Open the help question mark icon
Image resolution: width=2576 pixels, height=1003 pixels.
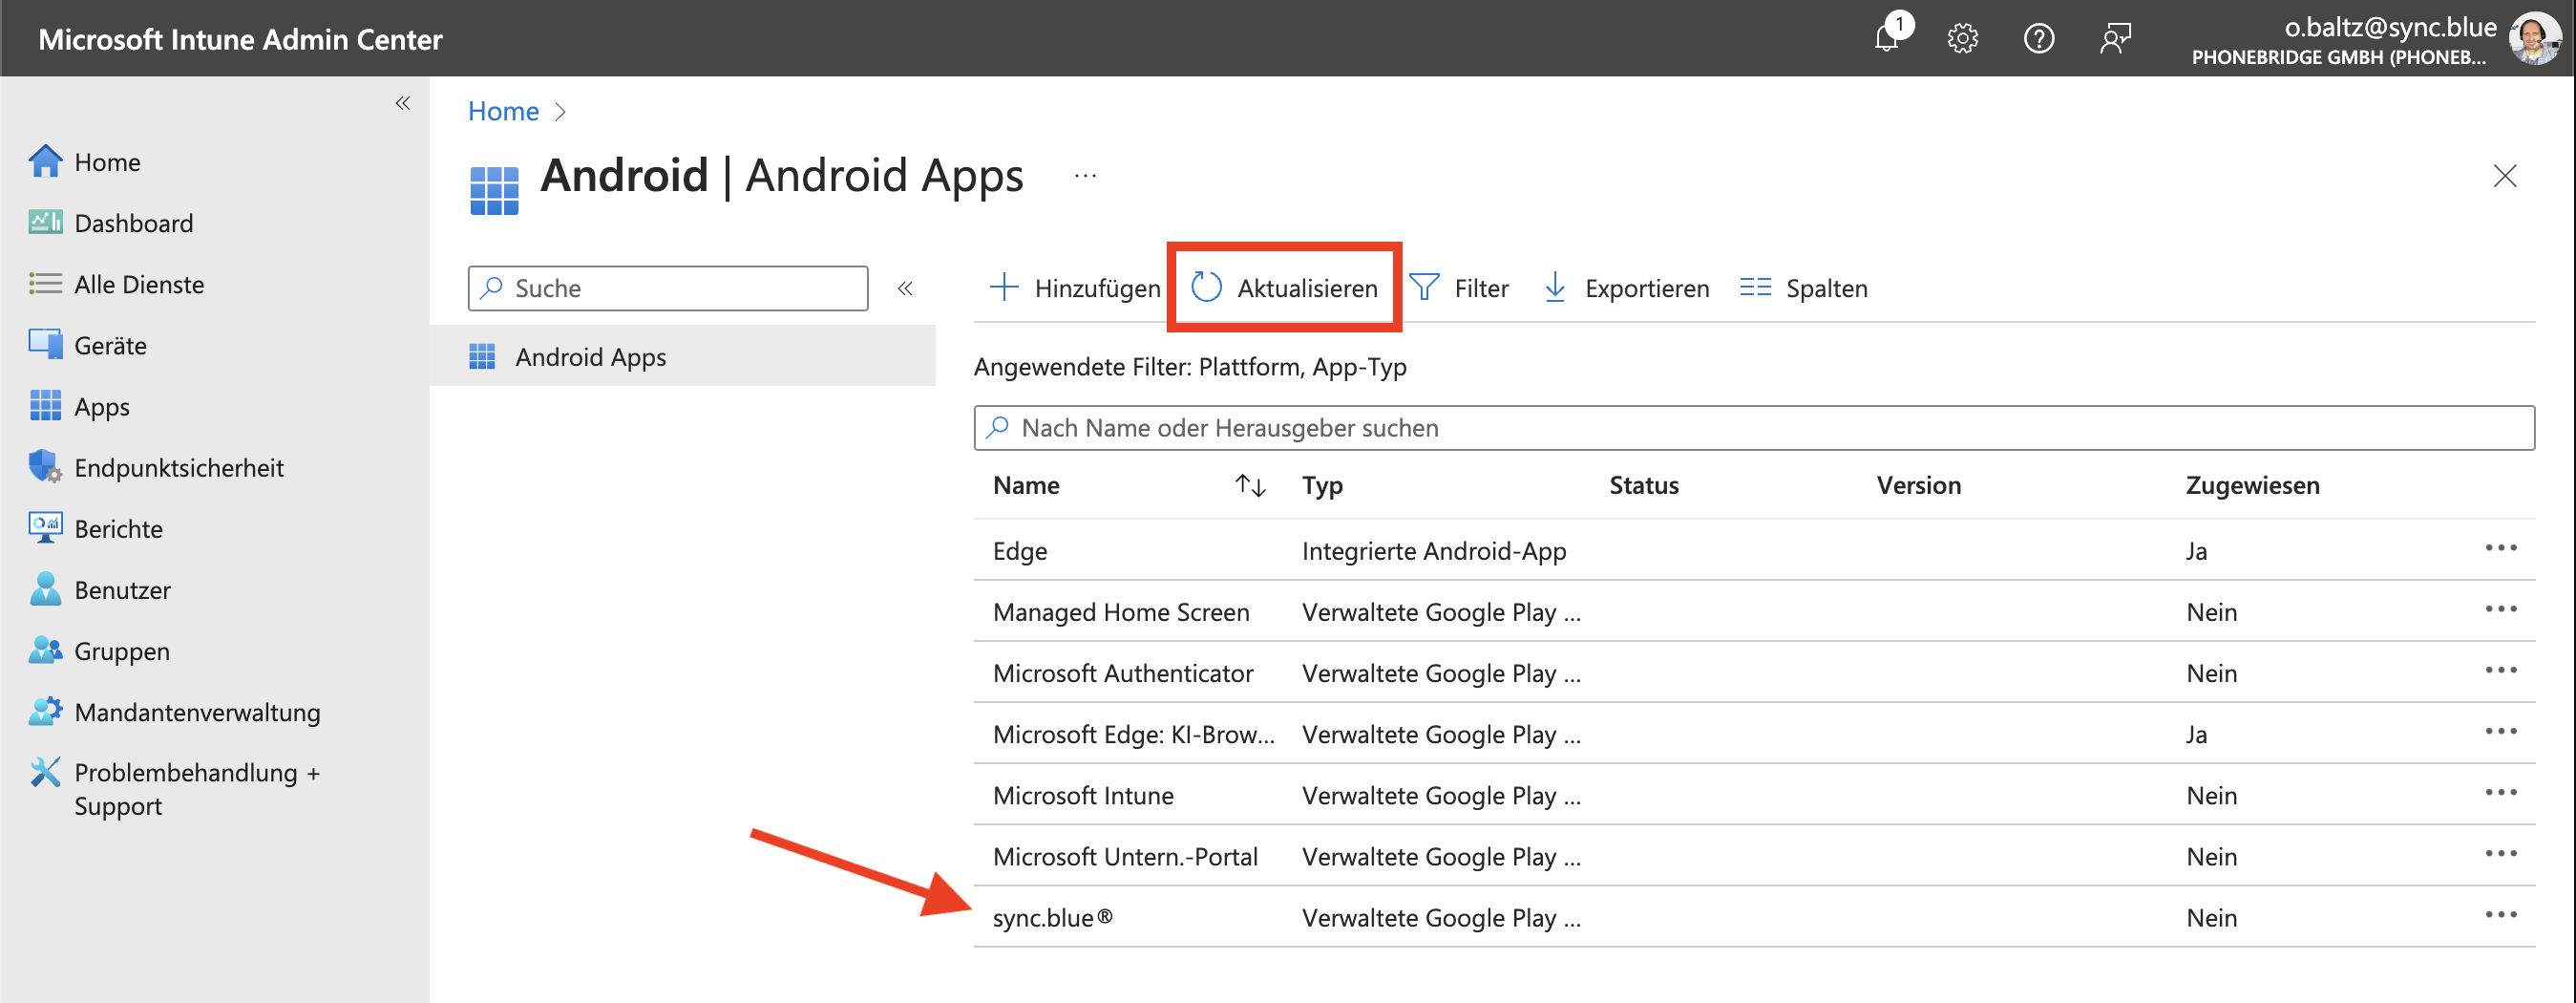(x=2038, y=38)
